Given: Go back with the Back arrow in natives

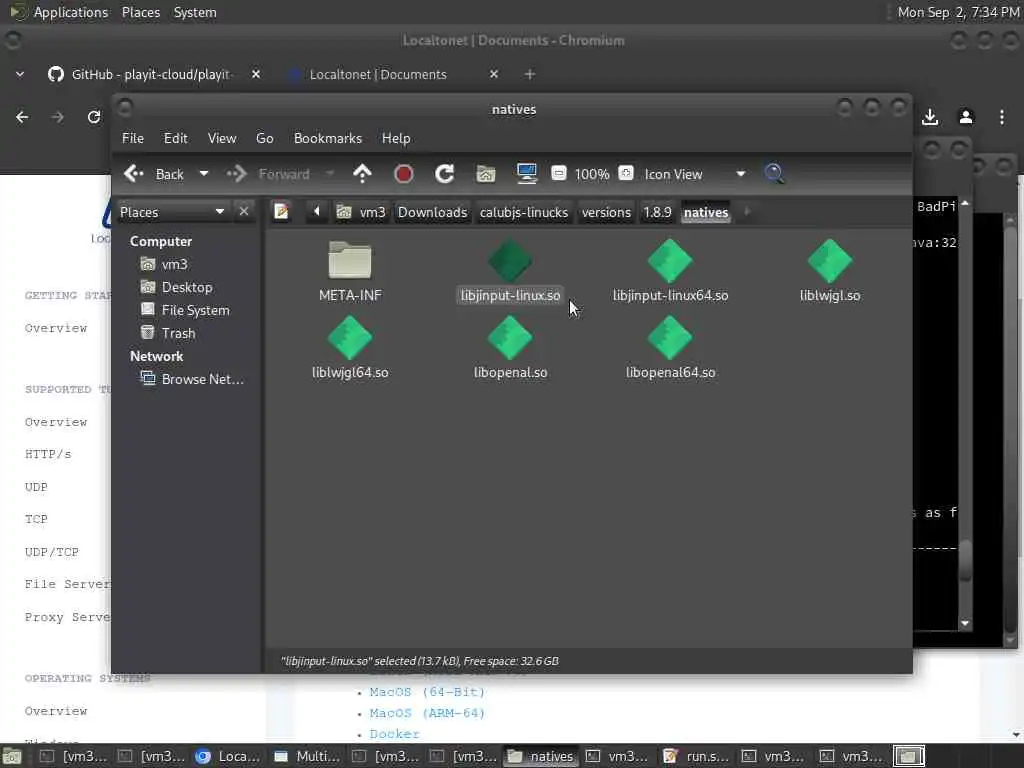Looking at the screenshot, I should (x=154, y=174).
